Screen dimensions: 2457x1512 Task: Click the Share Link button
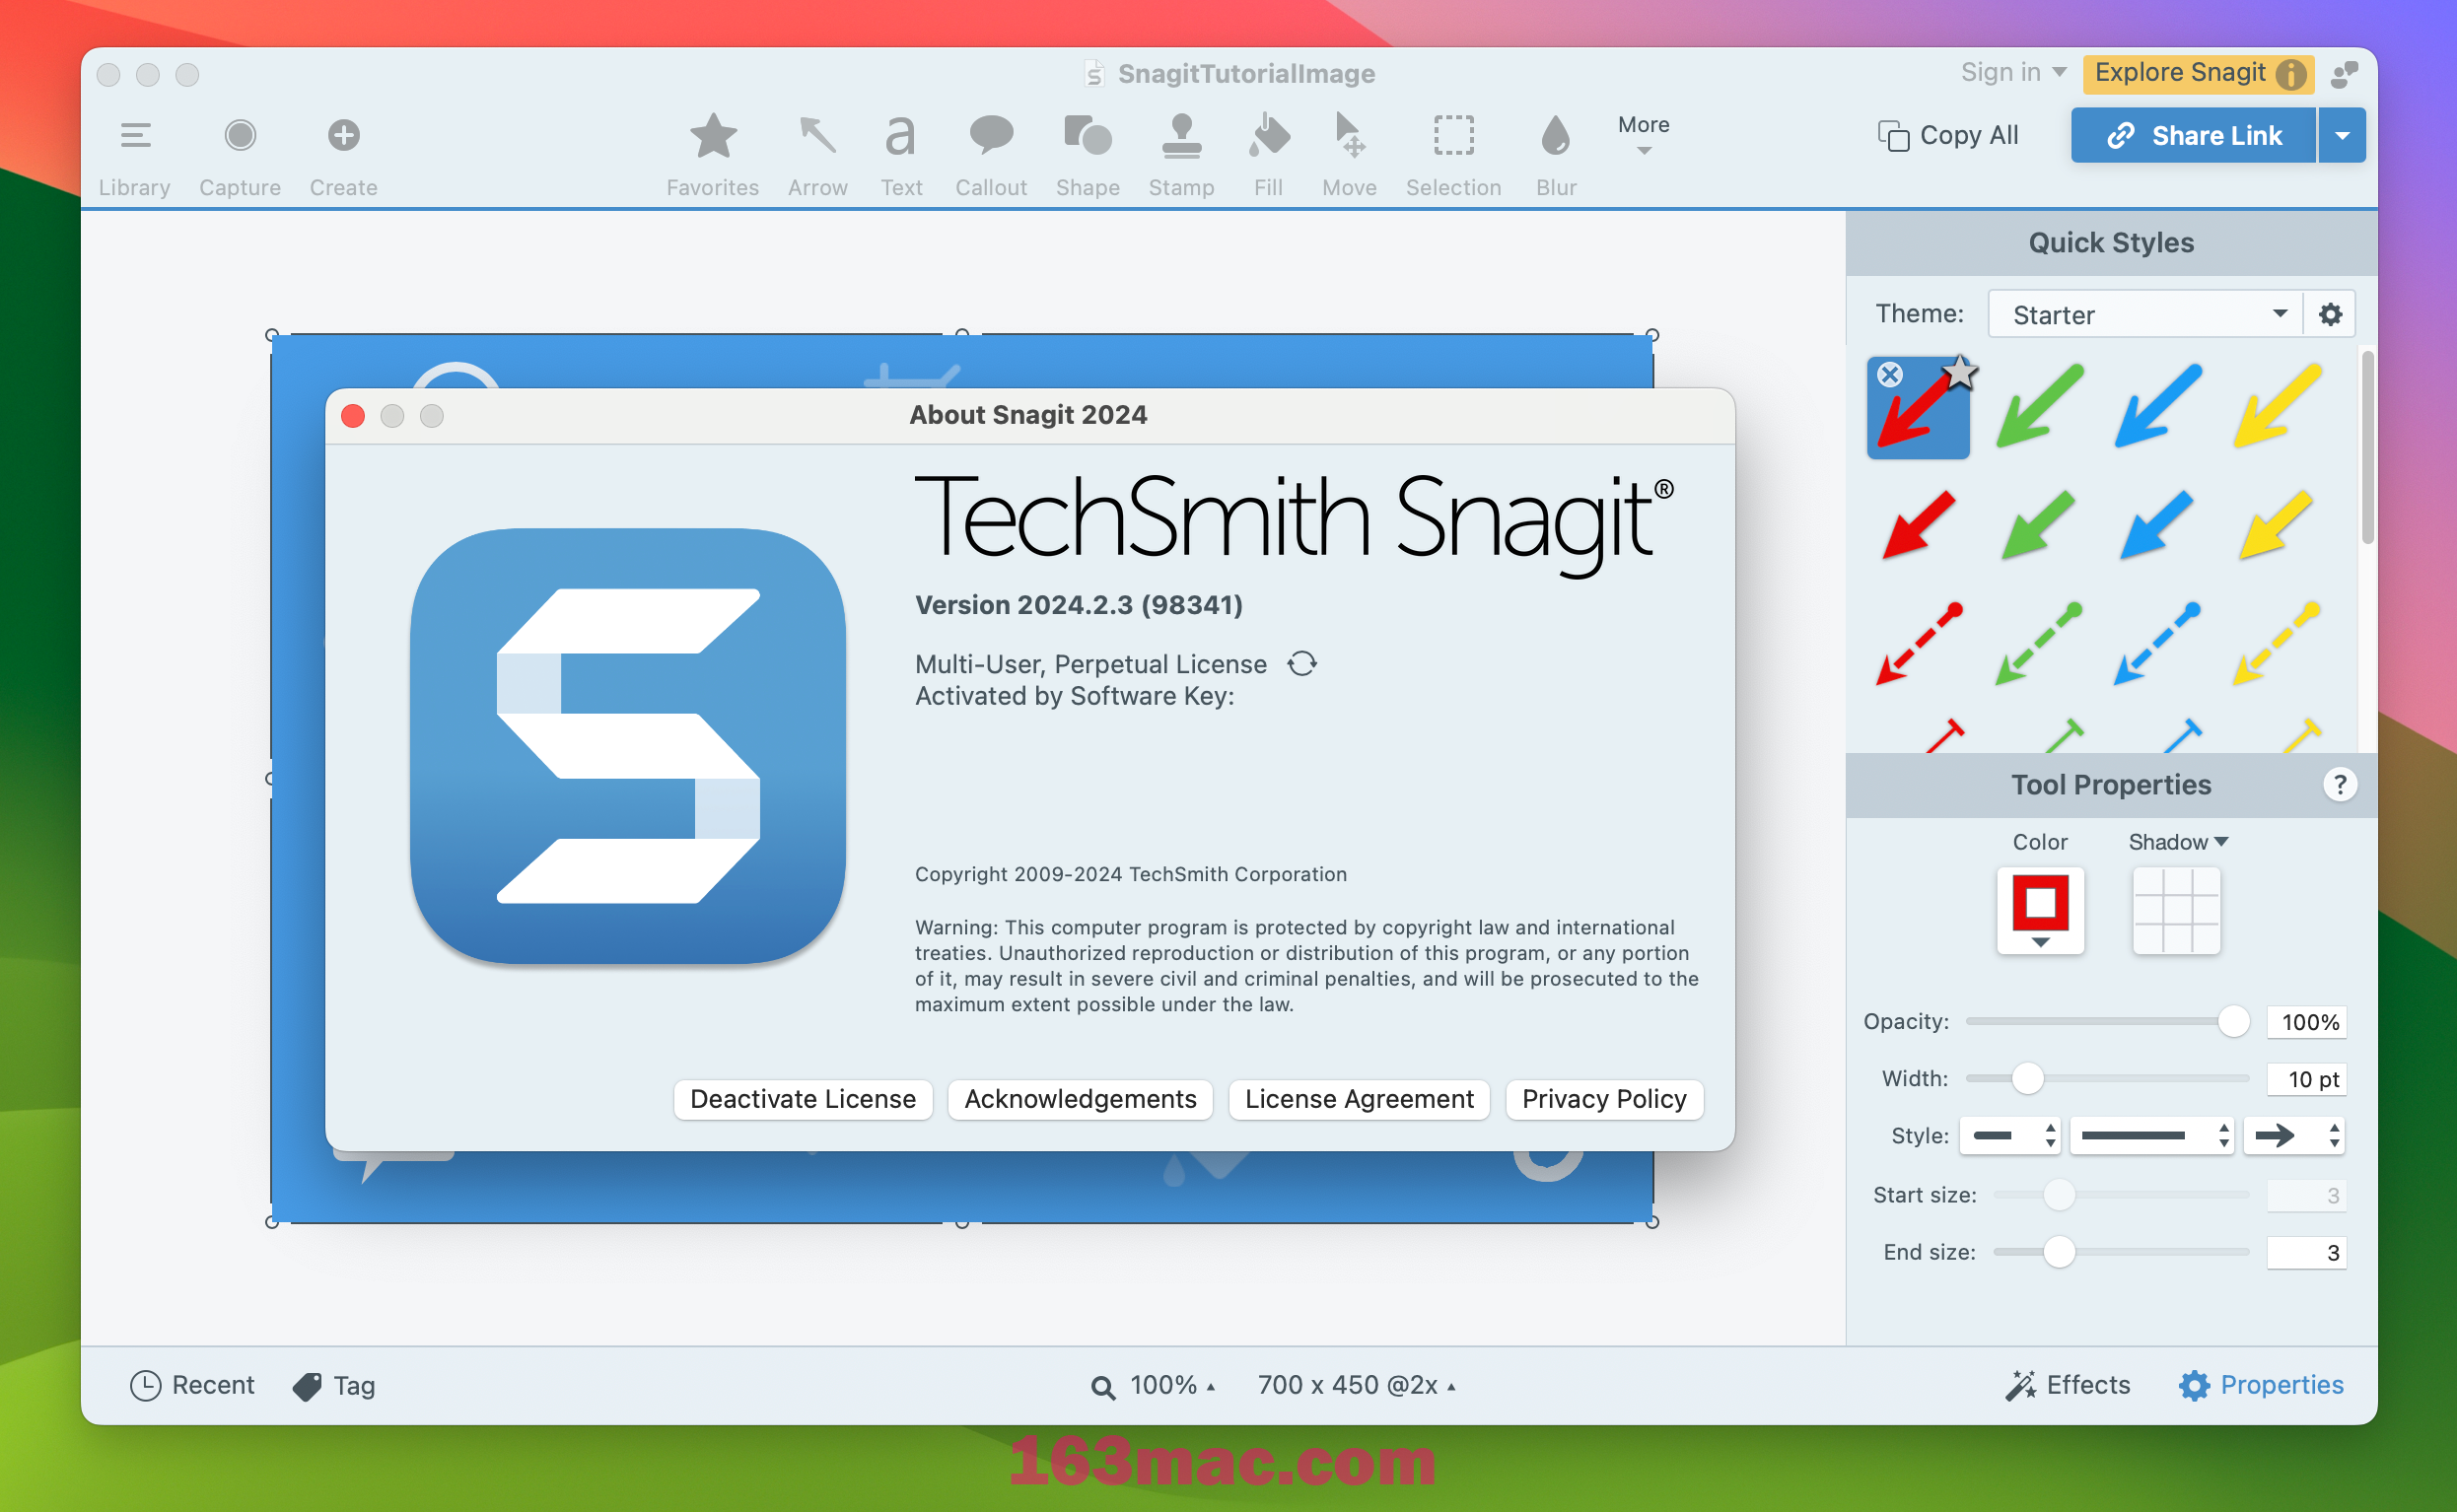tap(2193, 135)
